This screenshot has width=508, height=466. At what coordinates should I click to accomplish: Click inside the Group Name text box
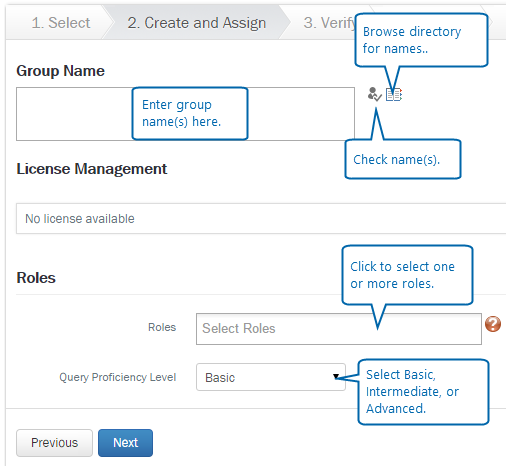(x=185, y=114)
